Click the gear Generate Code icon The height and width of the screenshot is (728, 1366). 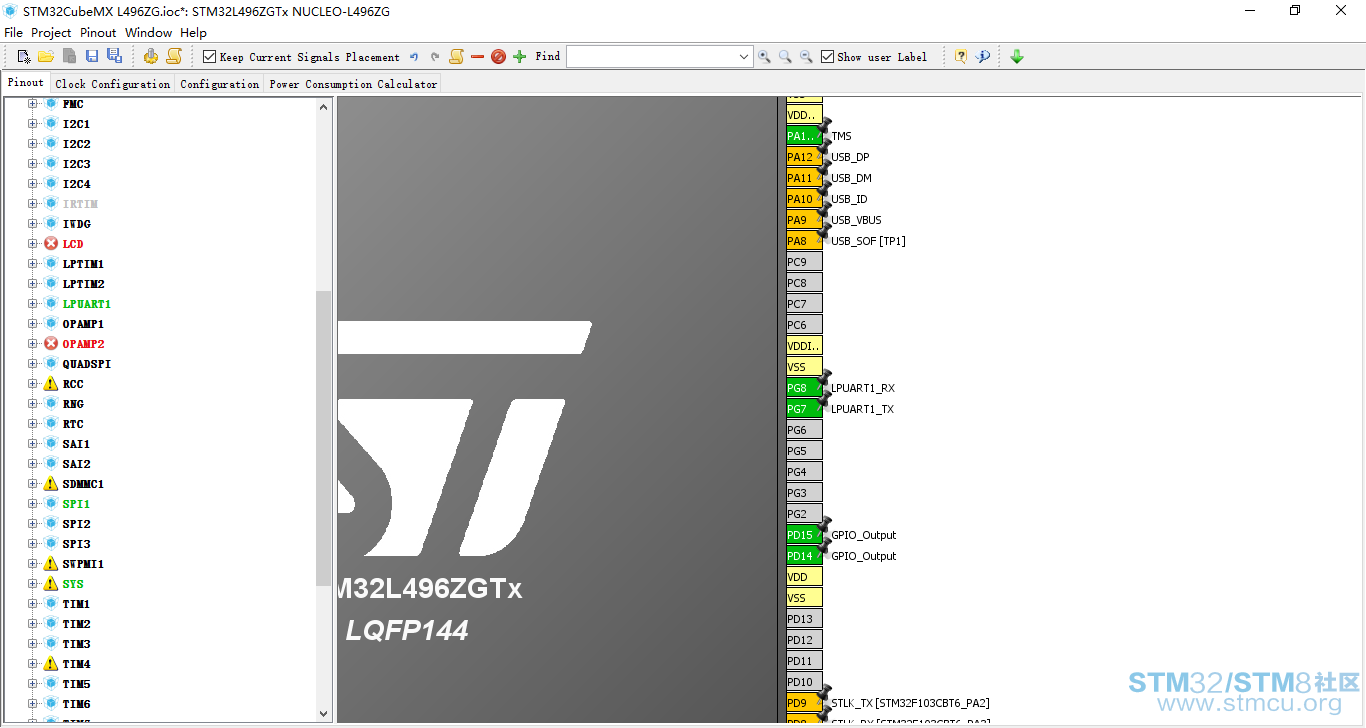pos(151,57)
